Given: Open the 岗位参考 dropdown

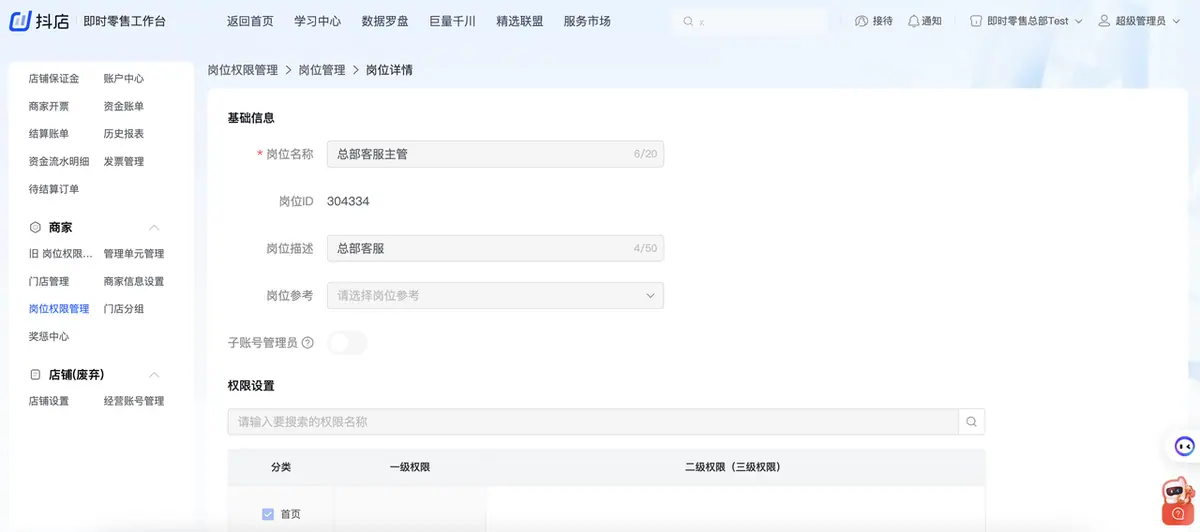Looking at the screenshot, I should pos(495,296).
